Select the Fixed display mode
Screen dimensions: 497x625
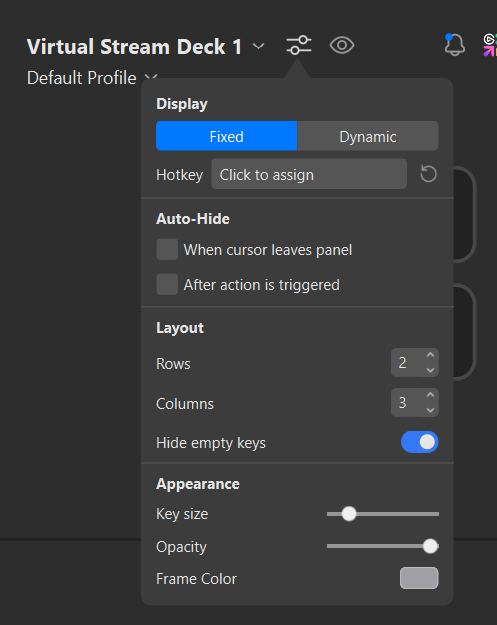point(226,136)
